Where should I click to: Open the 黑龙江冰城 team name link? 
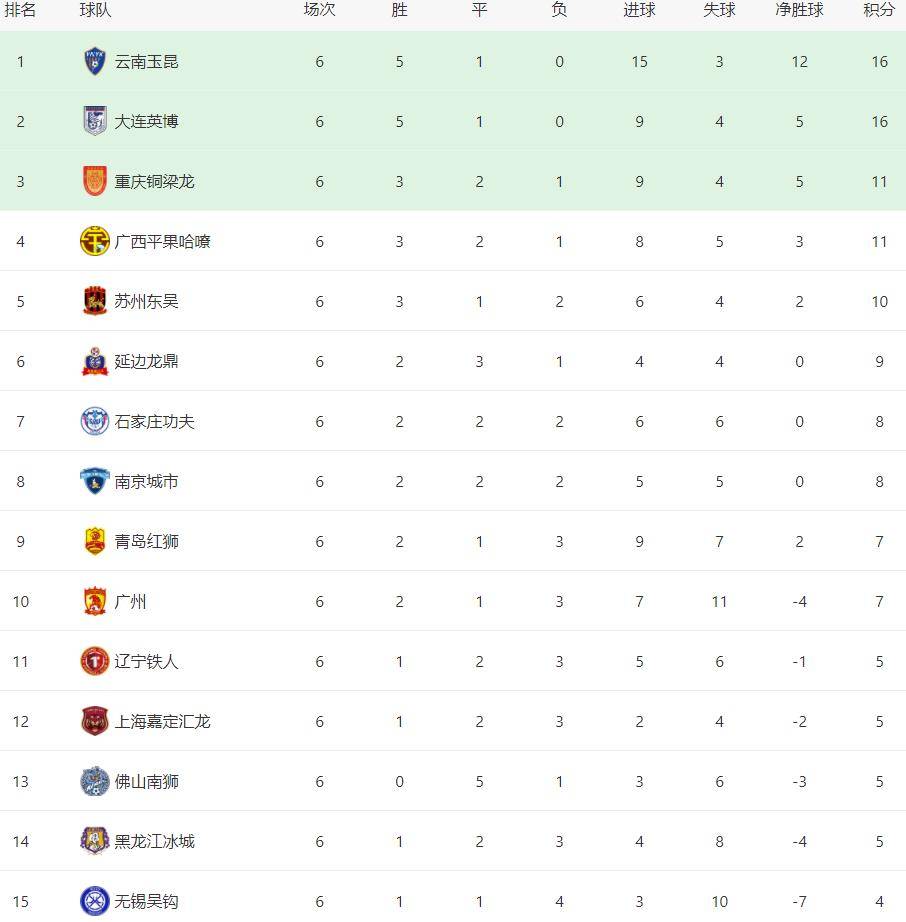[154, 841]
